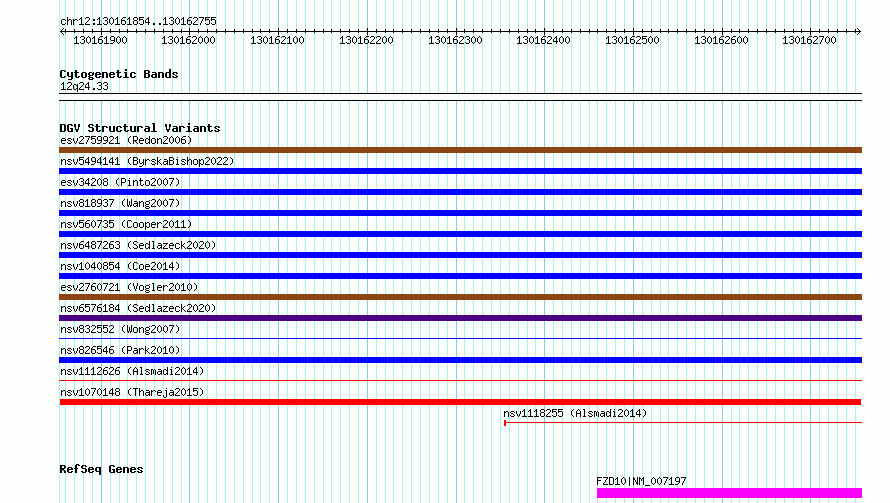Select nsv1040854 (Coe2014) label
Viewport: 890px width, 503px height.
[120, 266]
